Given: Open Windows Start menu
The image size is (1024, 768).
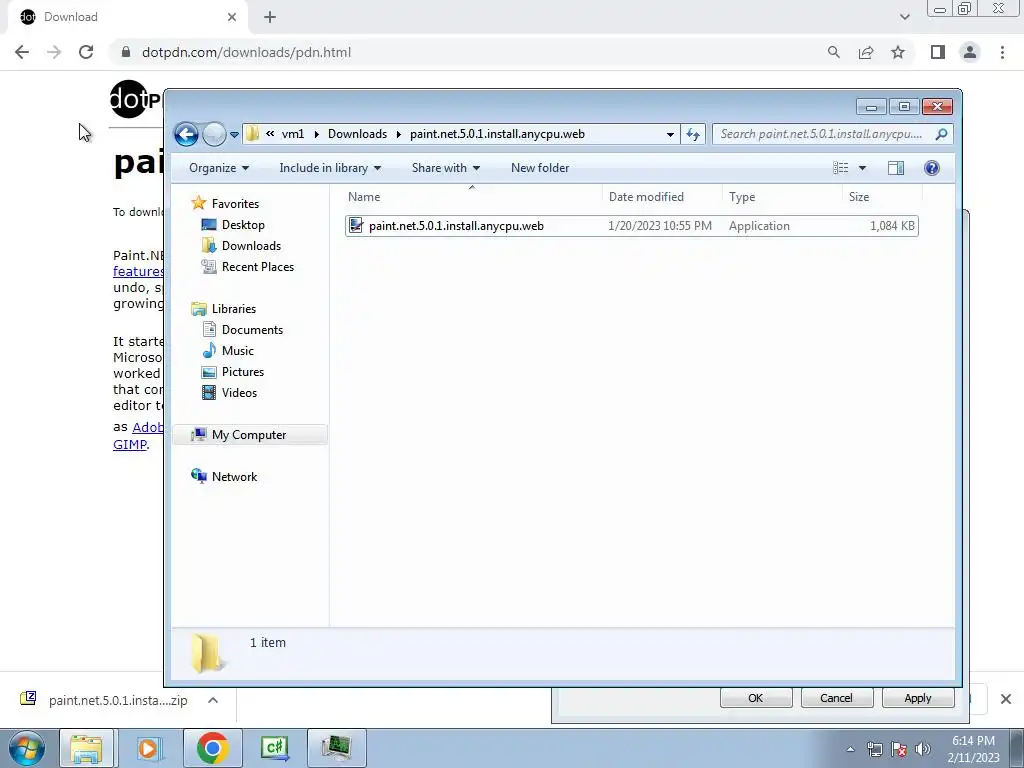Looking at the screenshot, I should [x=27, y=748].
